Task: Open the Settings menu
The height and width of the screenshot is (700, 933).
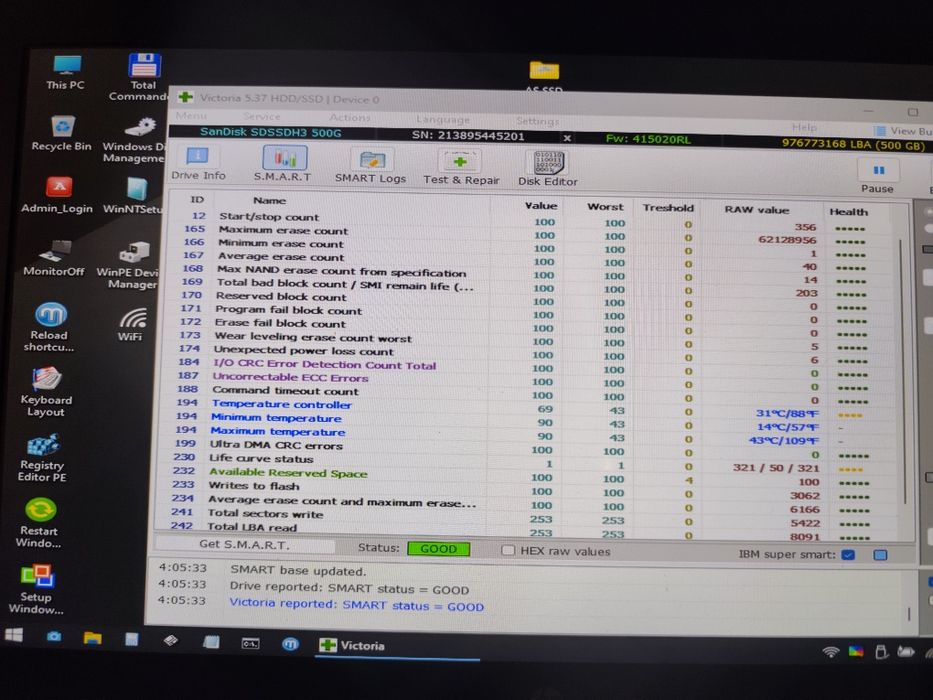Action: click(537, 121)
